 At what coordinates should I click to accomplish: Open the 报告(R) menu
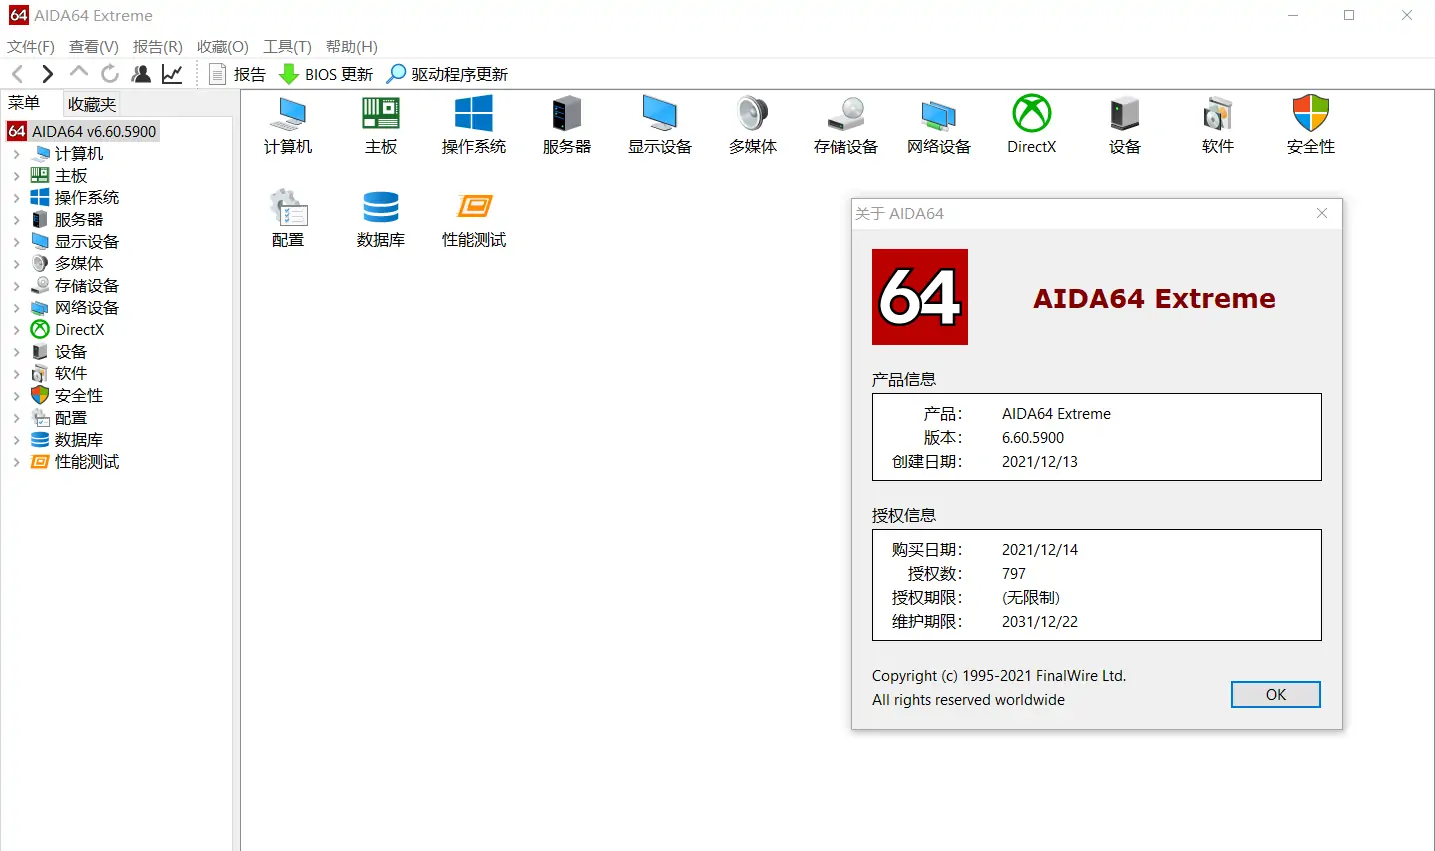158,46
